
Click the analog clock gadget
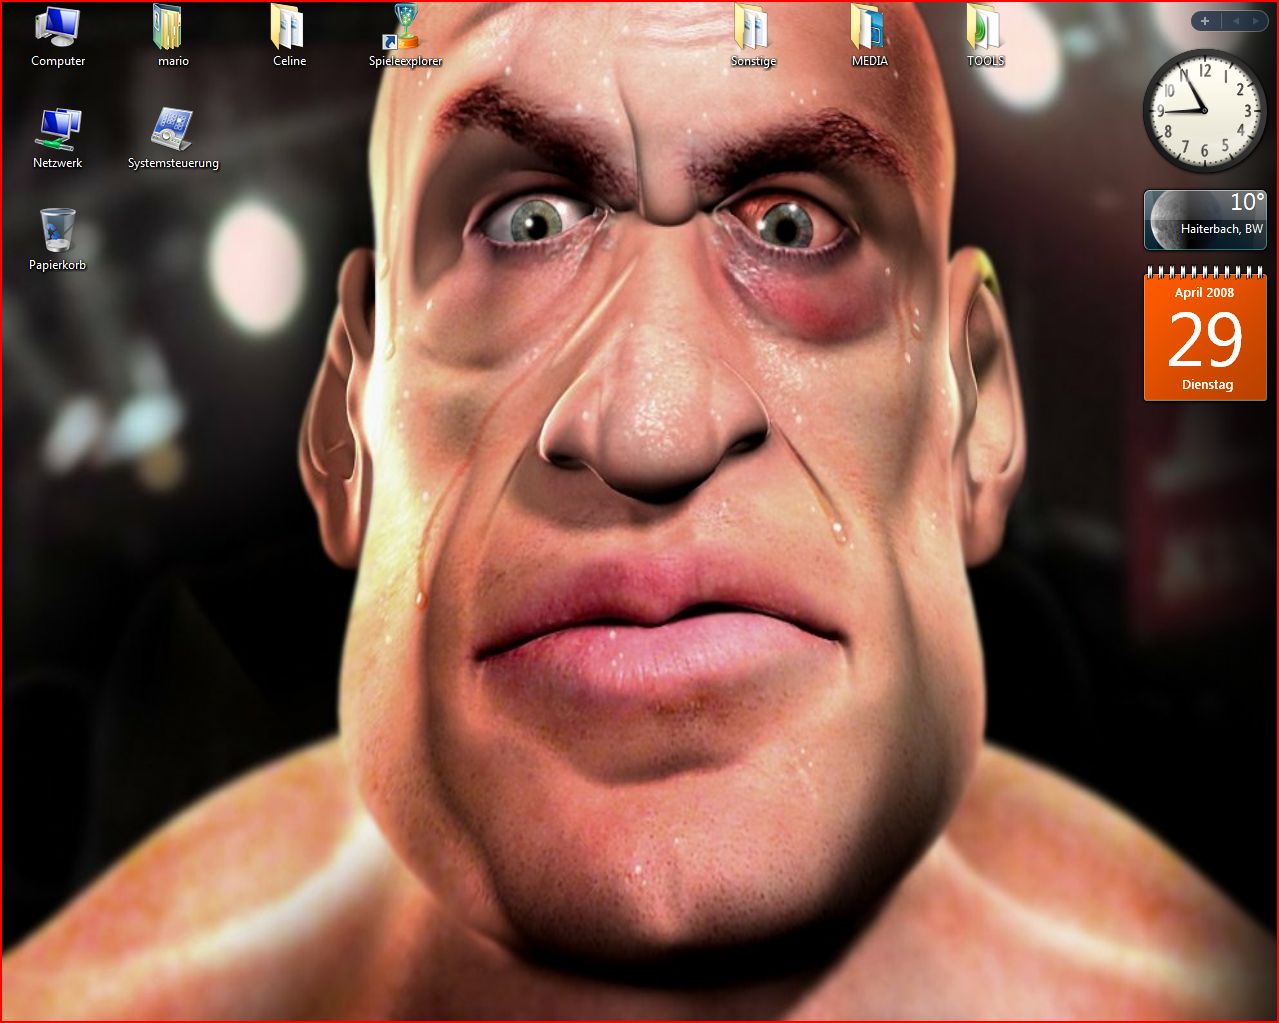pos(1204,110)
